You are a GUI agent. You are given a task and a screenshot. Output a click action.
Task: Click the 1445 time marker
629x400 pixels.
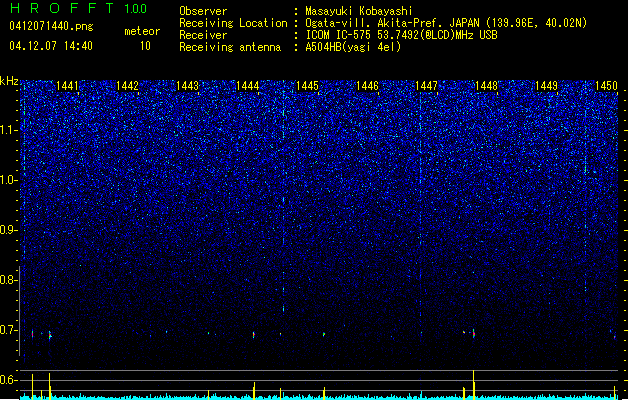coord(307,86)
